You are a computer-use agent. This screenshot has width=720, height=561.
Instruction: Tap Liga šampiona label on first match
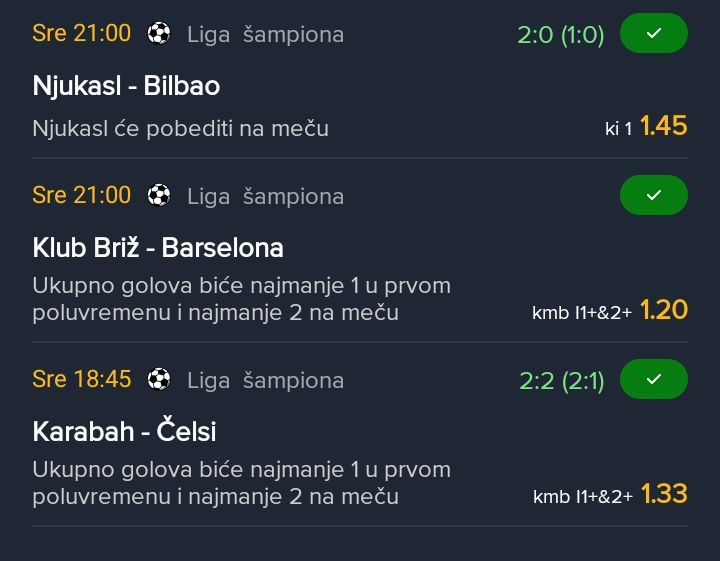[265, 35]
